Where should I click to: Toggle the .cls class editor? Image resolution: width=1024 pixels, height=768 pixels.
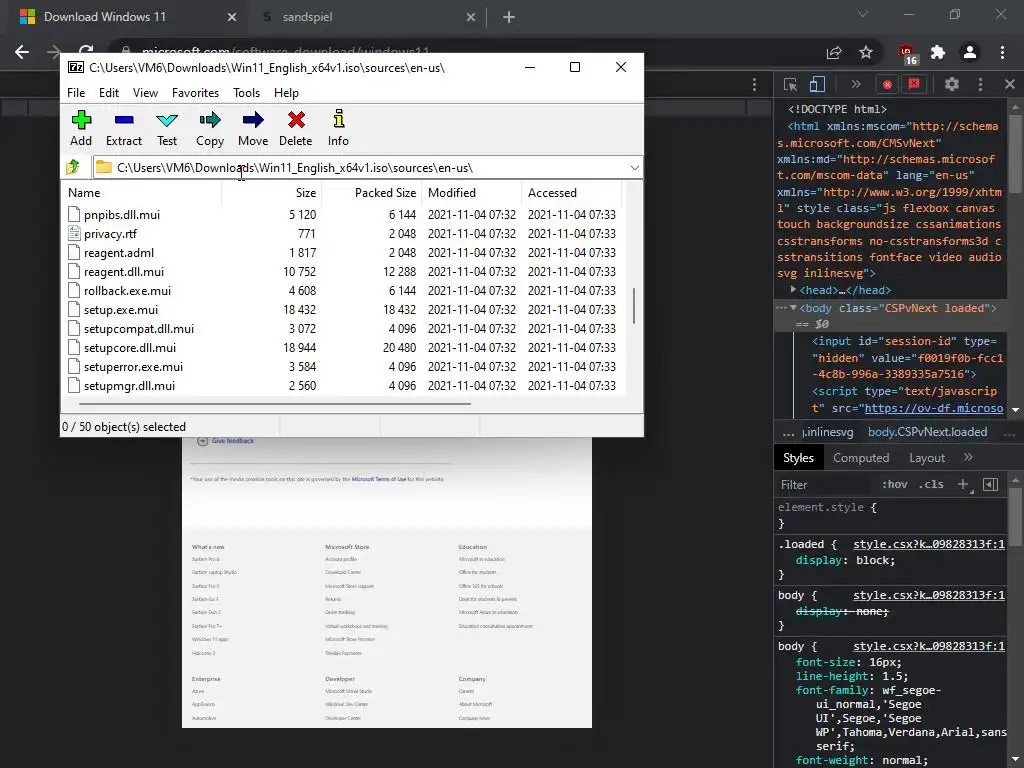[x=931, y=485]
